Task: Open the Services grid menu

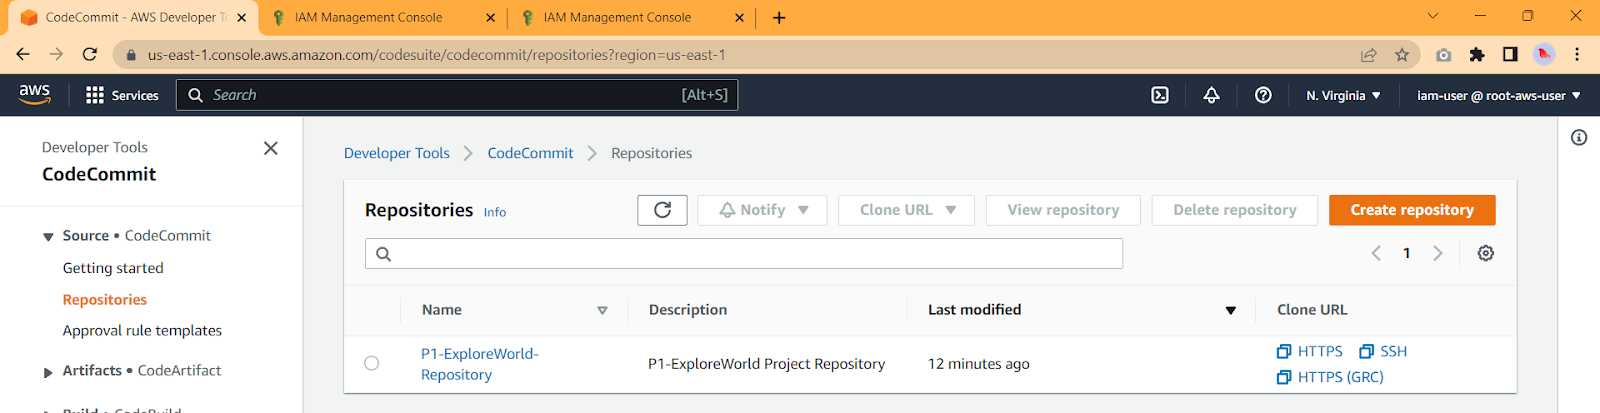Action: pos(122,95)
